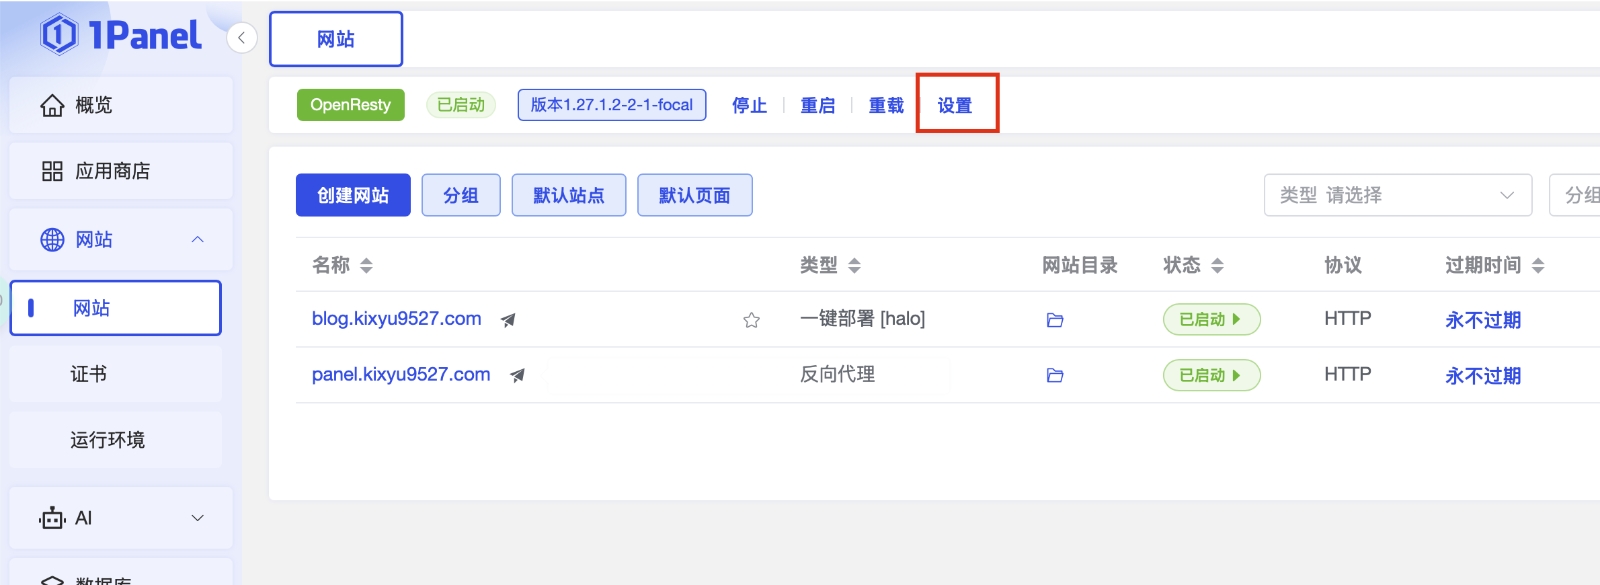Sort the table by 过期时间 column
The width and height of the screenshot is (1600, 585).
tap(1537, 265)
